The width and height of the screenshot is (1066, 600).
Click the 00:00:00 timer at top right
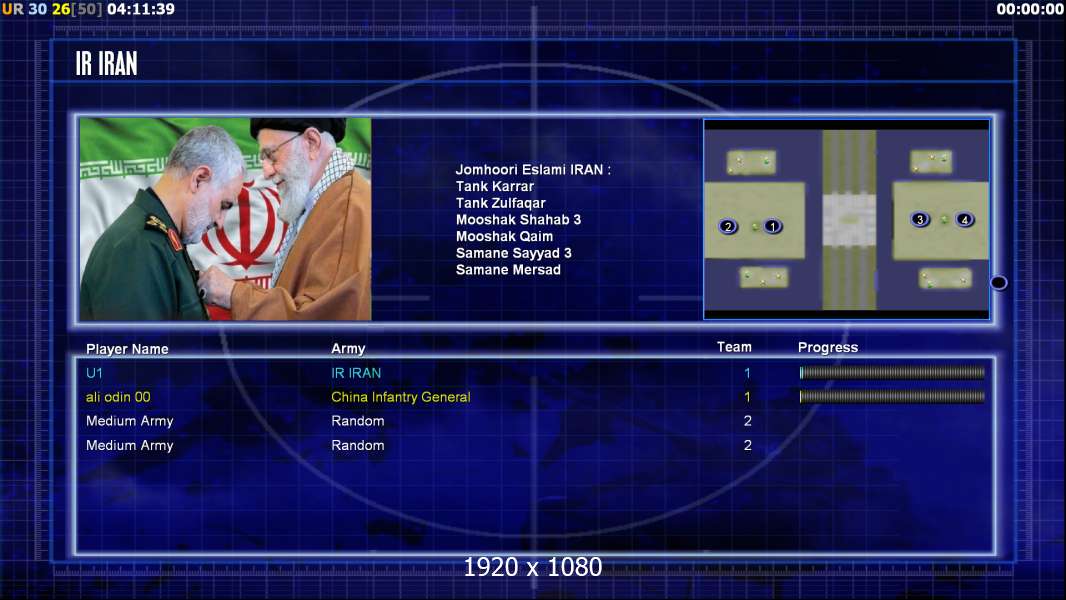[1030, 9]
